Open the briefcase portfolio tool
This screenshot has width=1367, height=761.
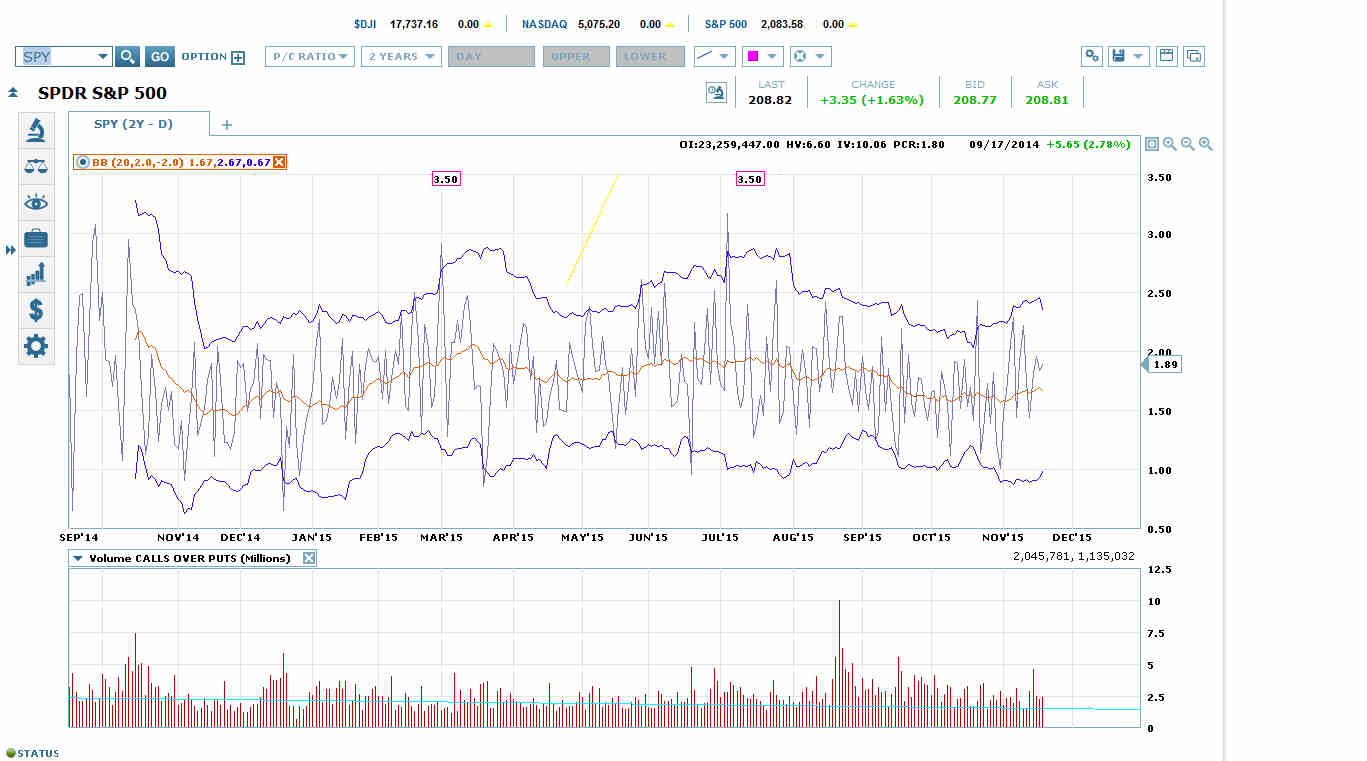(x=36, y=238)
